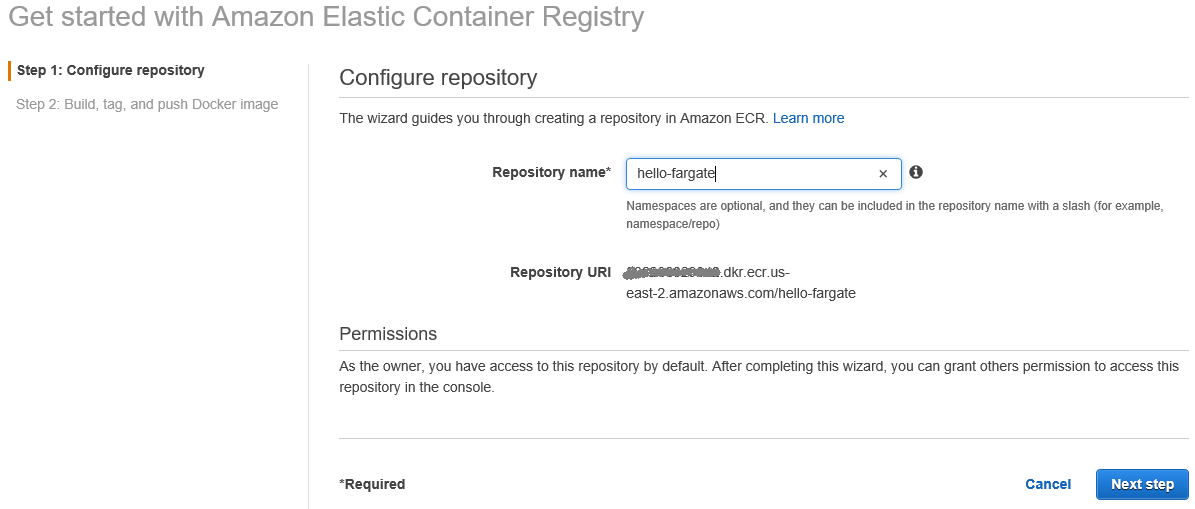
Task: Clear the repository name with the X icon
Action: (883, 174)
